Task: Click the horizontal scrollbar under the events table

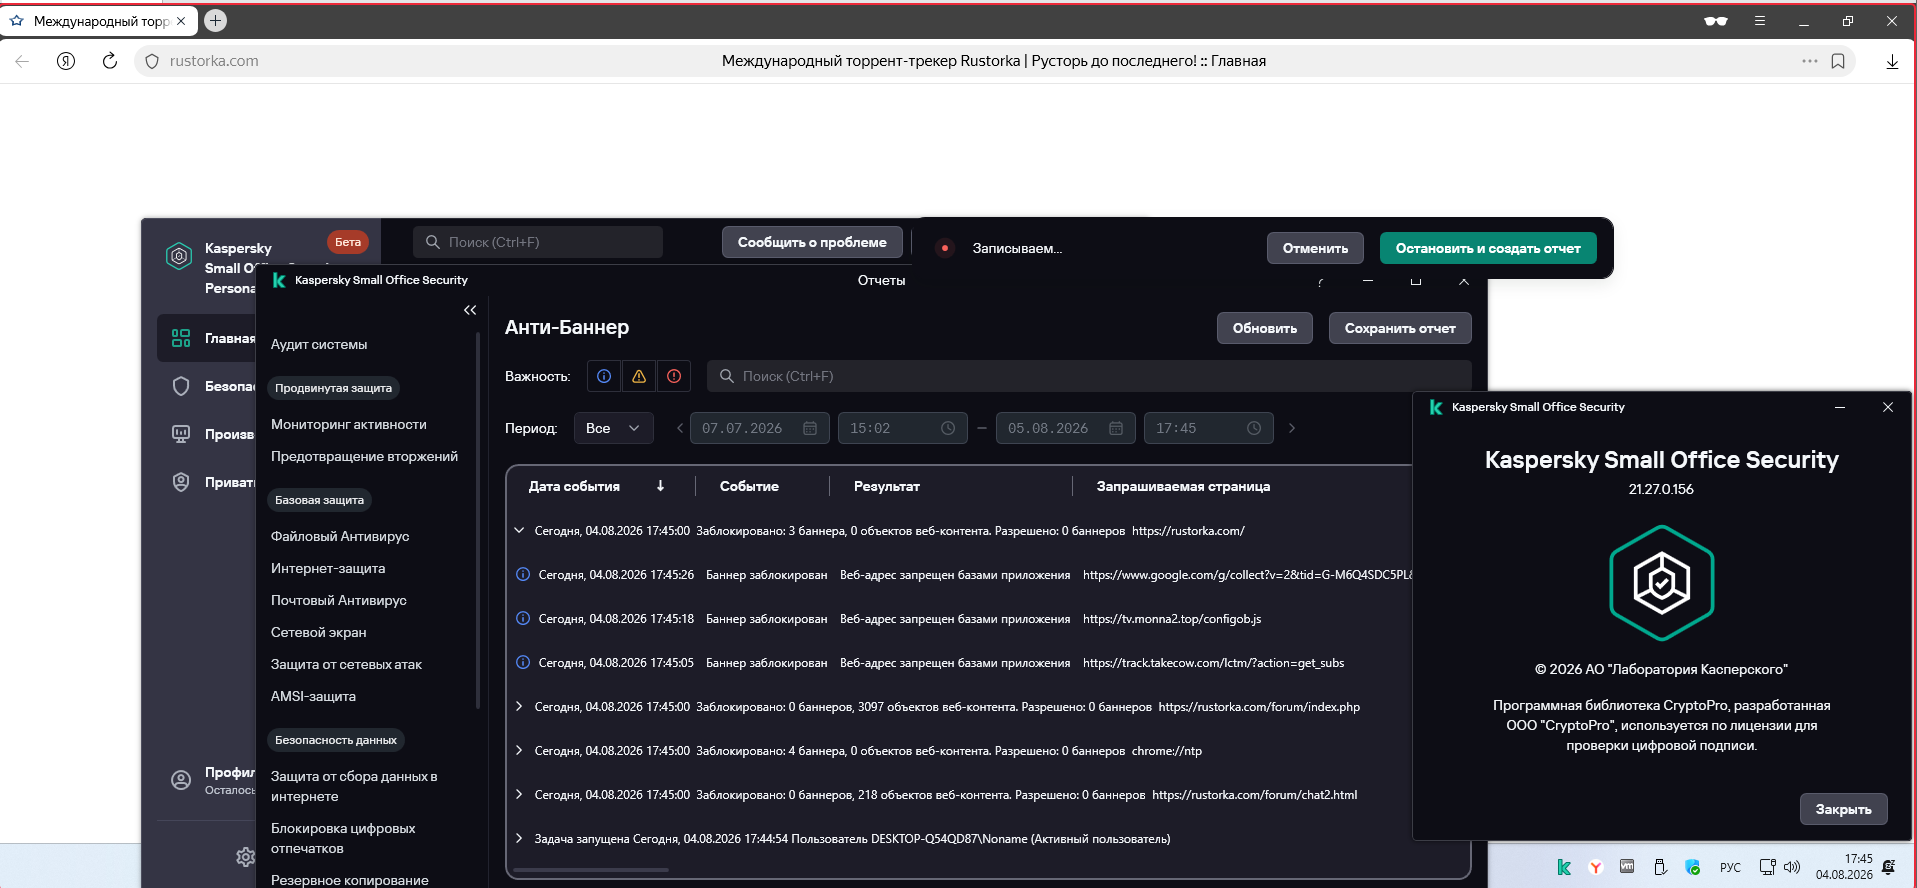Action: coord(592,870)
